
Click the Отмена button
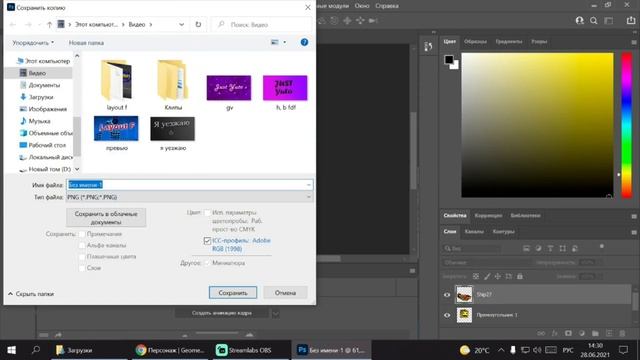click(x=285, y=293)
